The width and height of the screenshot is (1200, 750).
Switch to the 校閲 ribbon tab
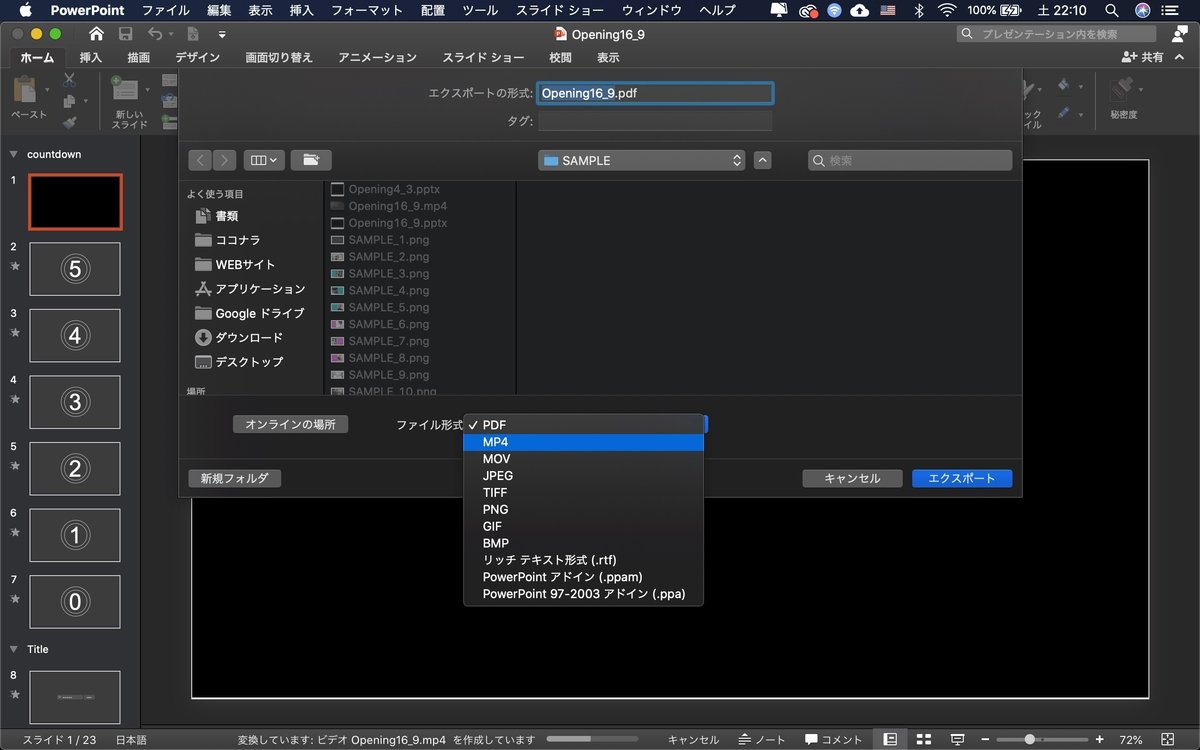pos(560,58)
